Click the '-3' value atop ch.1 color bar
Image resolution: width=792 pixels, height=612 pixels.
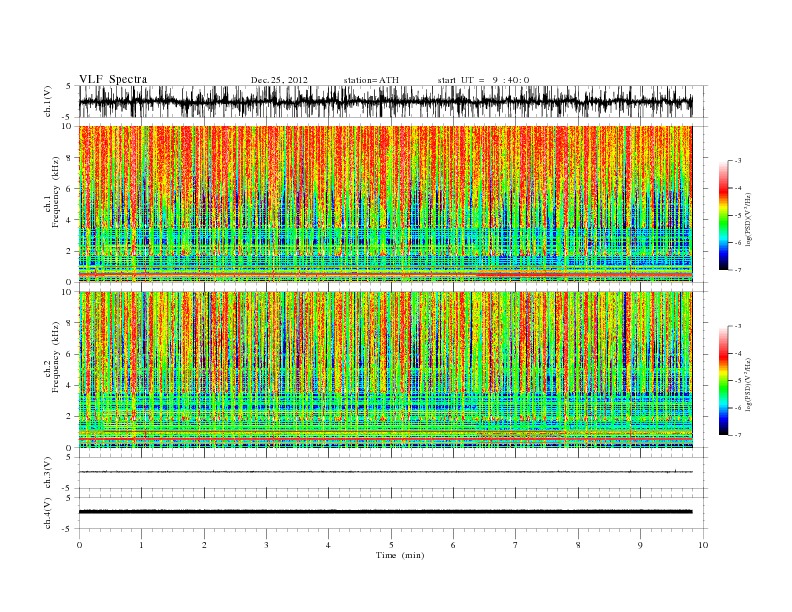[x=737, y=161]
